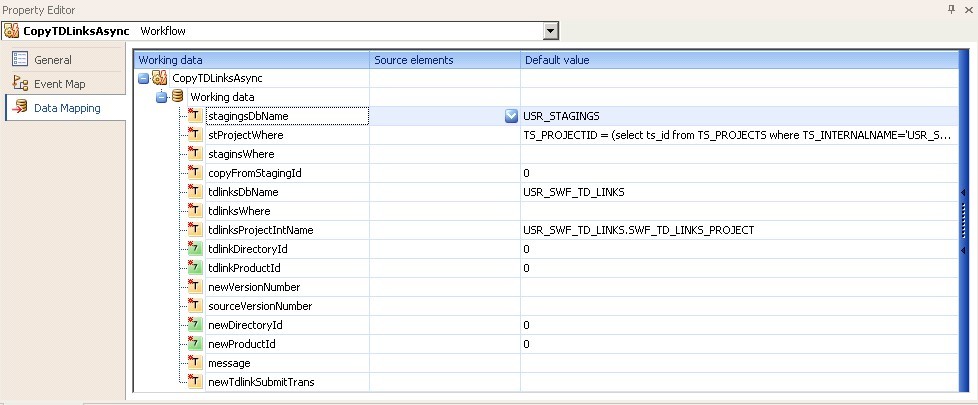
Task: Edit the USR_SWF_TD_LINKS.SWF_TD_LINKS_PROJECT value
Action: coord(739,230)
